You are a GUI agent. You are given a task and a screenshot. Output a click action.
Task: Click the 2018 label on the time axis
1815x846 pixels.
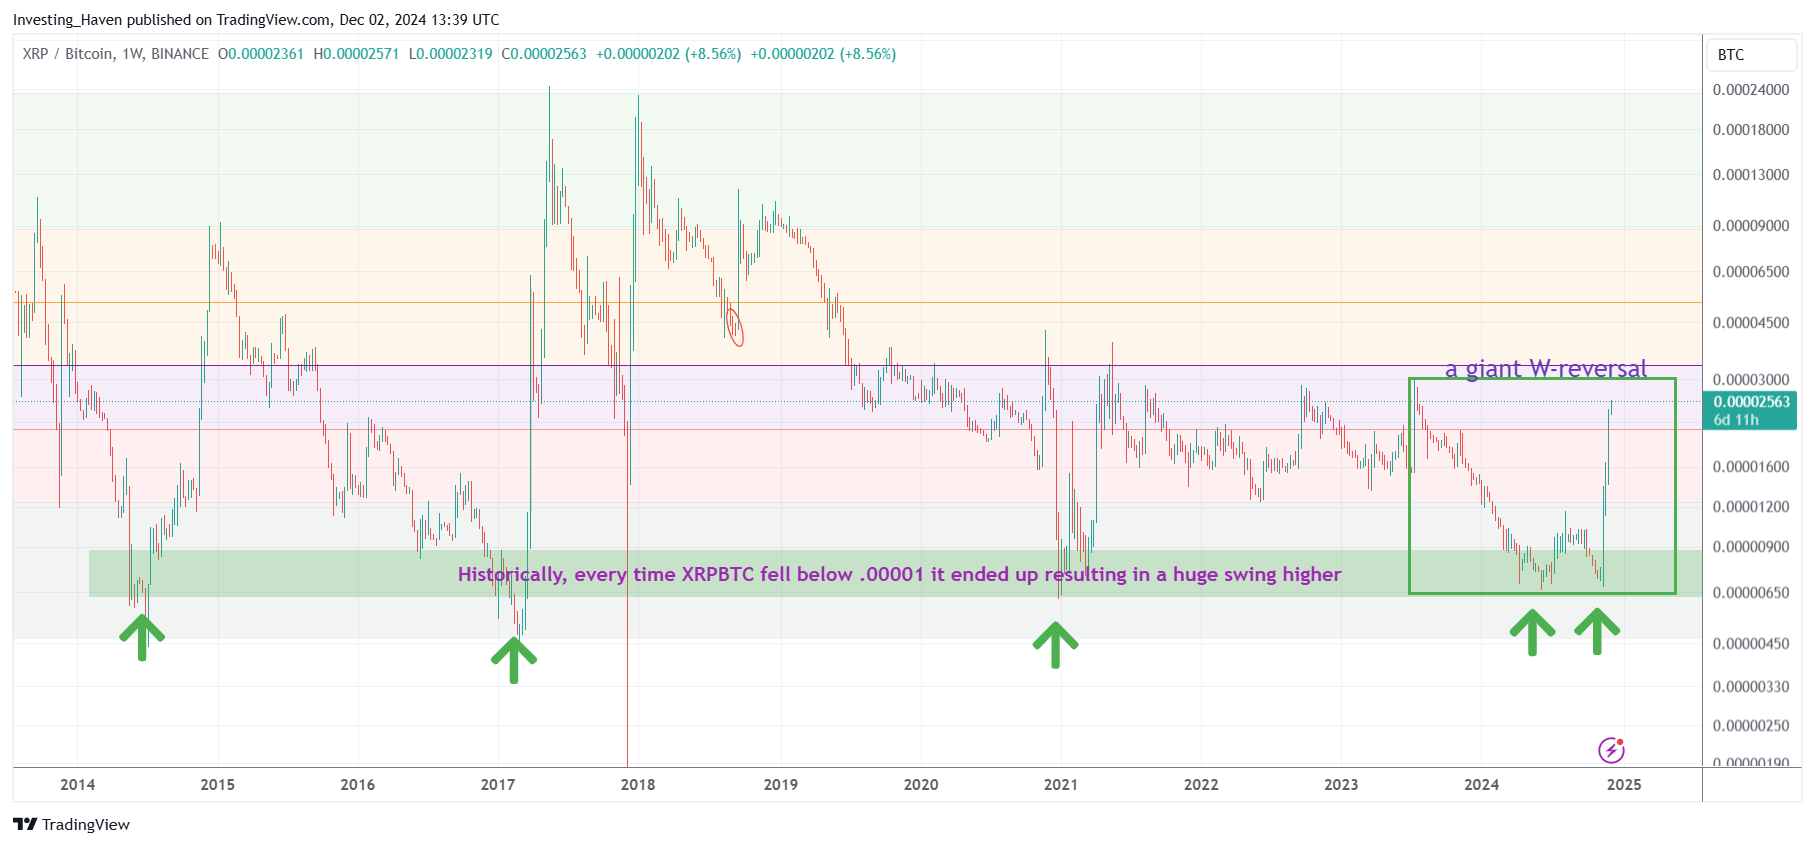638,784
